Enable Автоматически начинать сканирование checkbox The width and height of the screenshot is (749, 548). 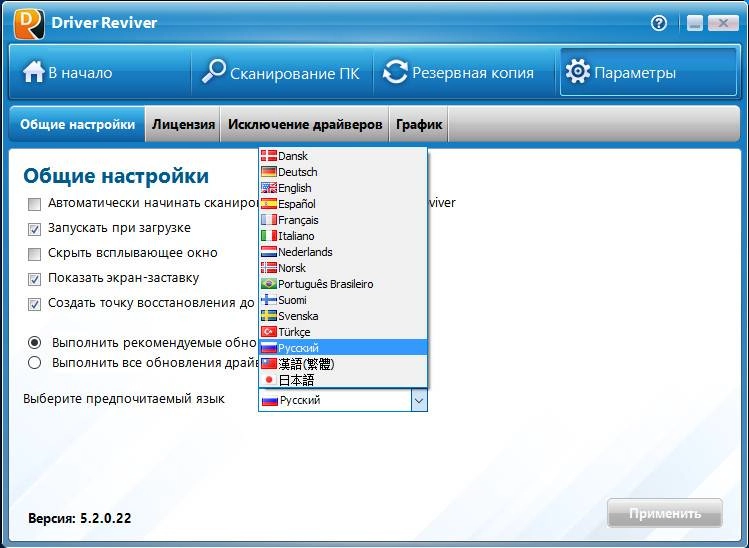point(34,204)
